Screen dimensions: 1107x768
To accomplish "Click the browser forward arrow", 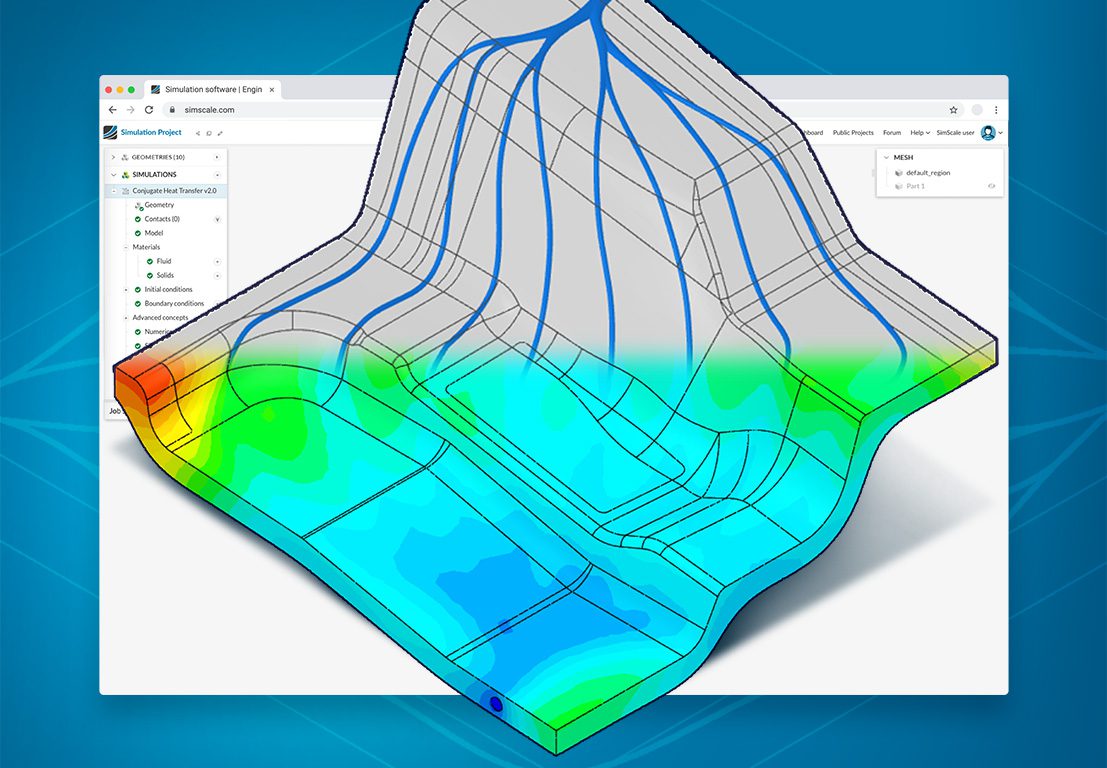I will [x=130, y=109].
